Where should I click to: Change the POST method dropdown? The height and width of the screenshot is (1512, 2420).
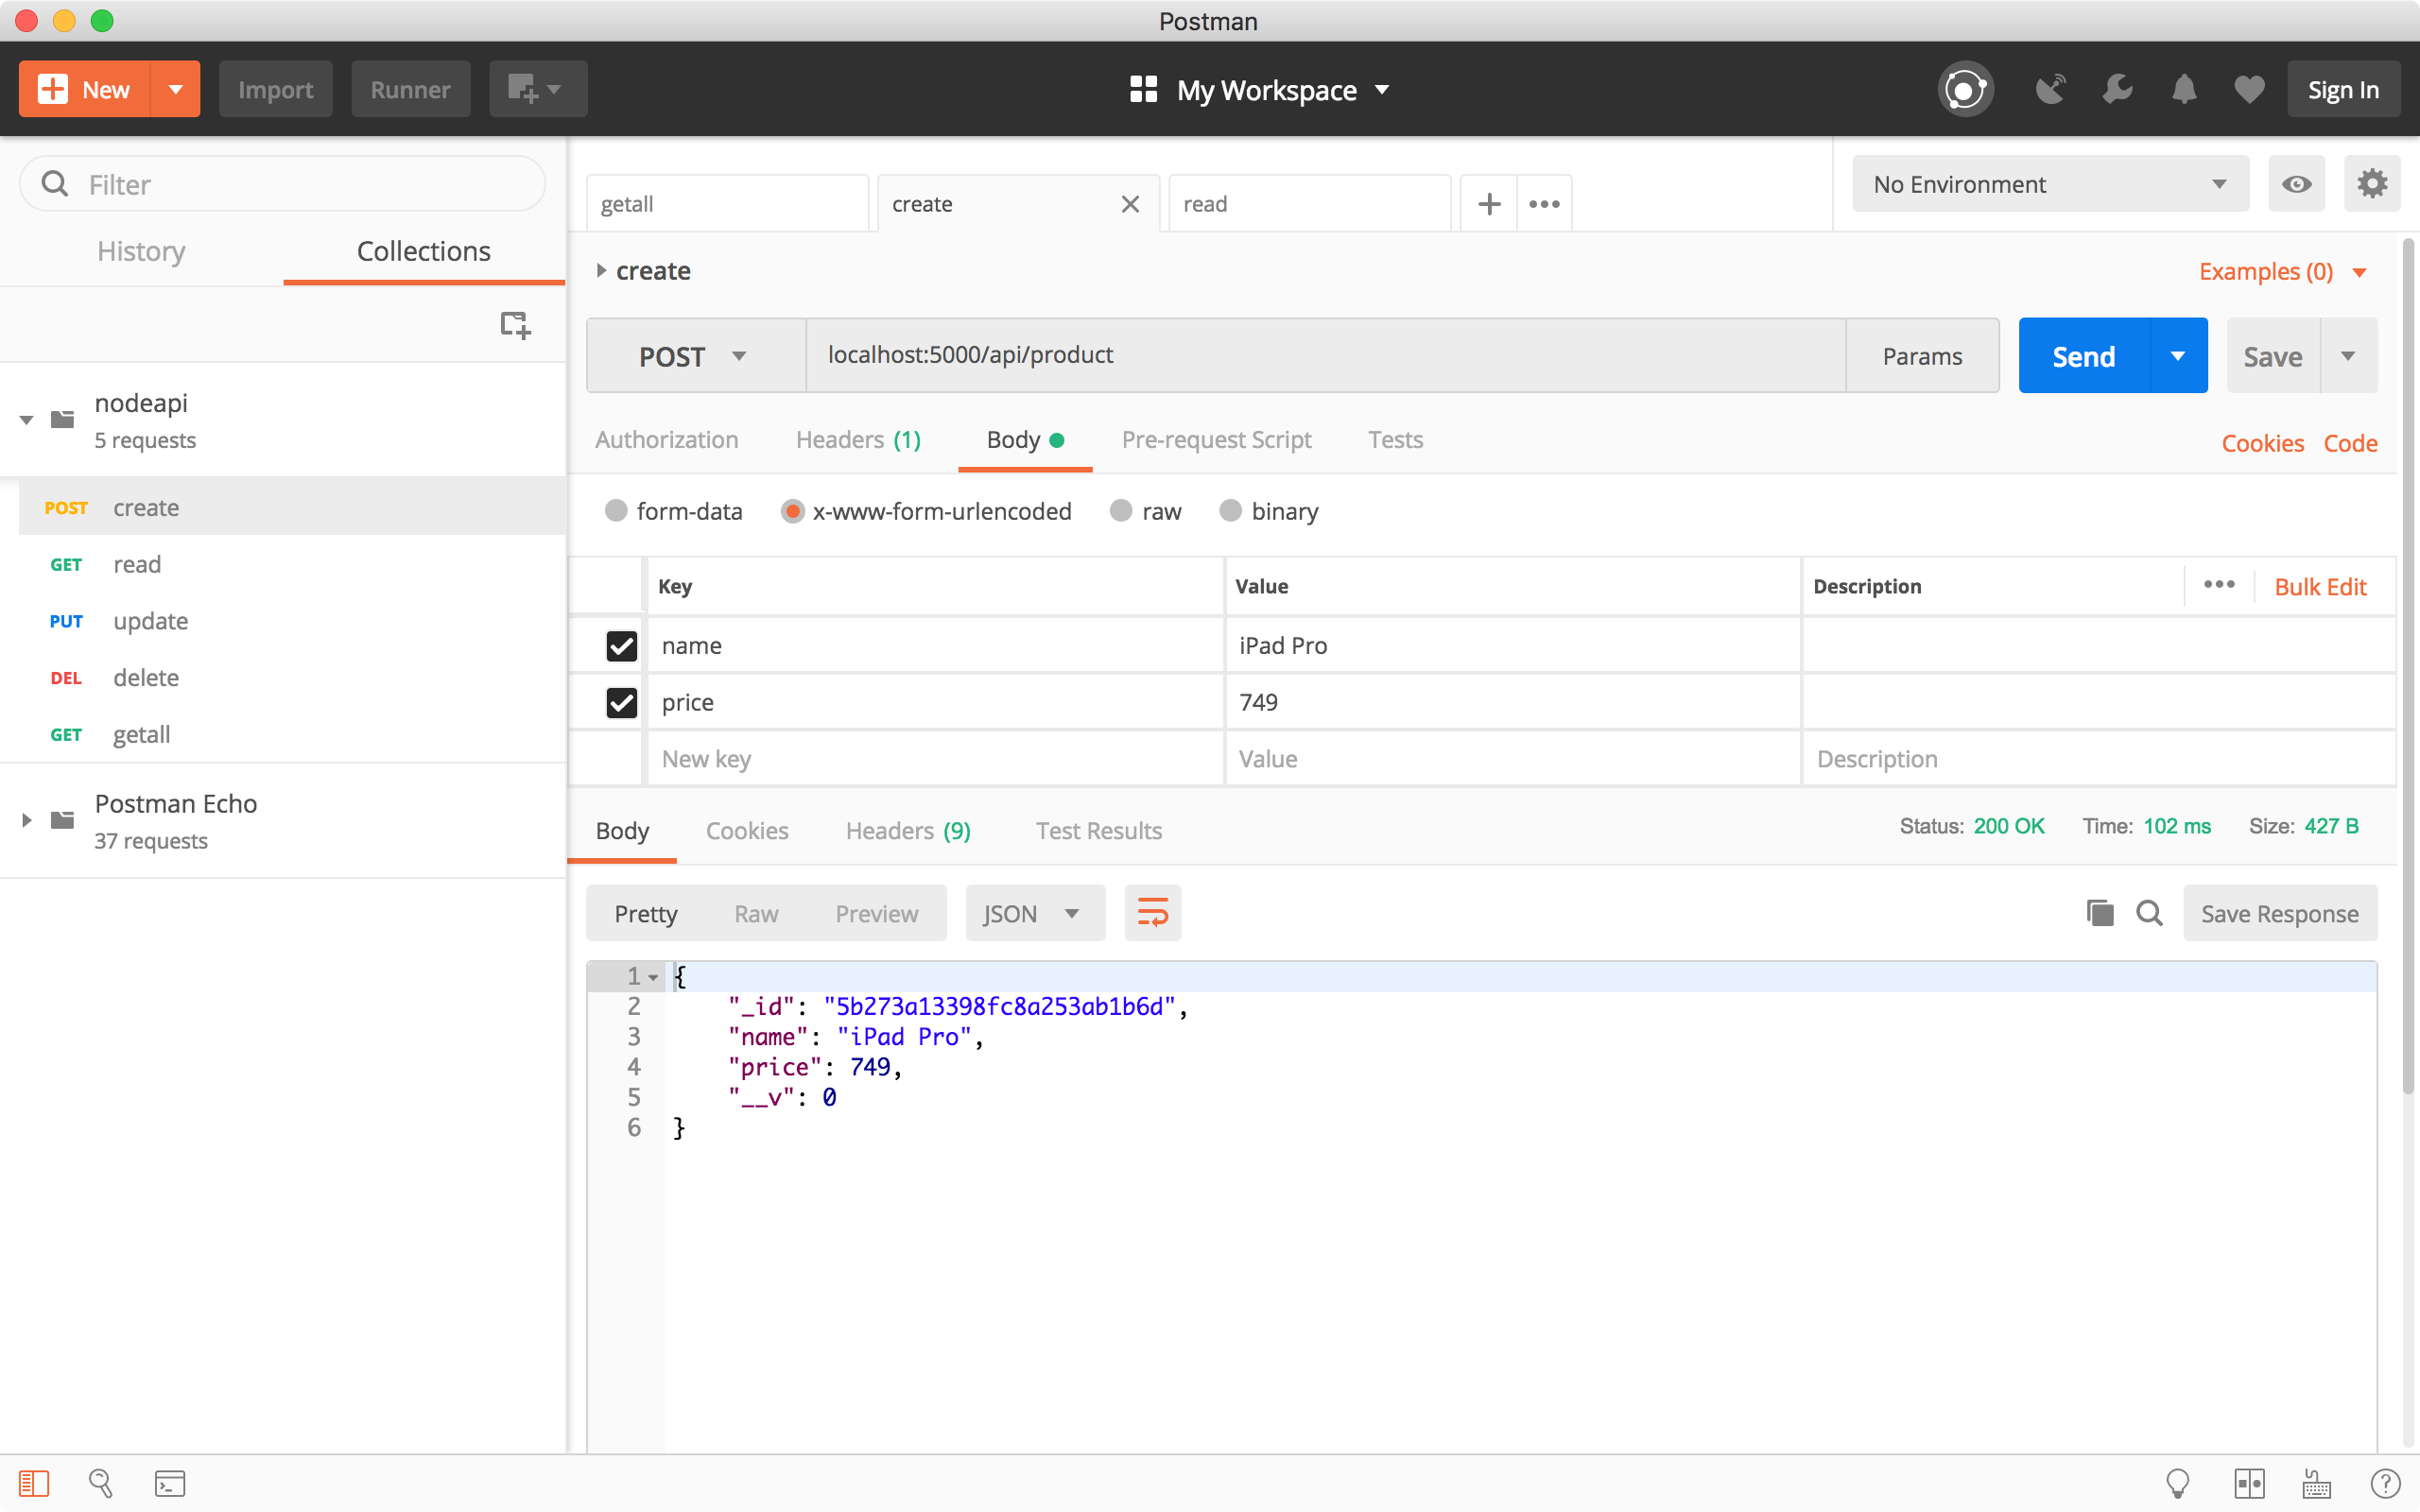(696, 356)
